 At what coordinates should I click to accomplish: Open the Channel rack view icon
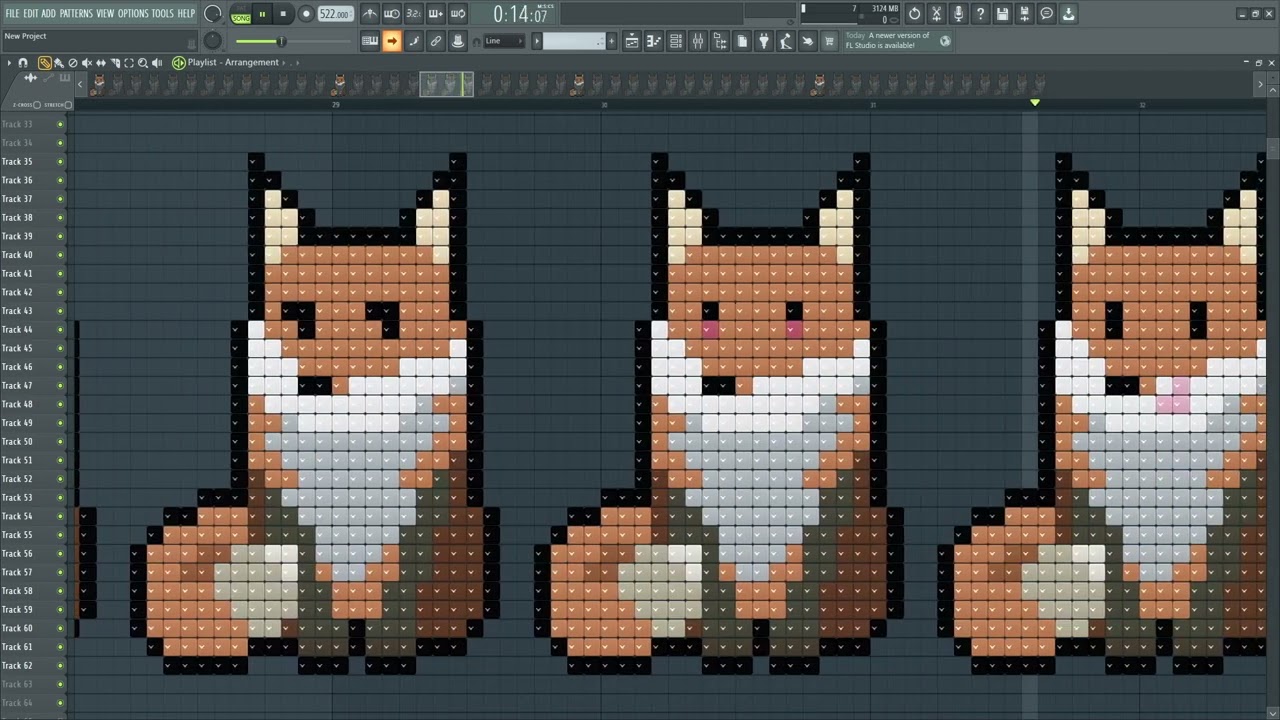[x=676, y=41]
